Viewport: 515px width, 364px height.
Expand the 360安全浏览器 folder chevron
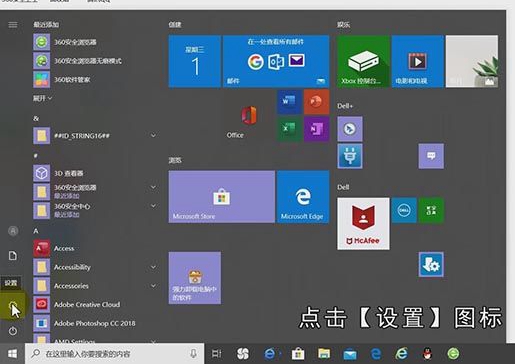(x=153, y=187)
